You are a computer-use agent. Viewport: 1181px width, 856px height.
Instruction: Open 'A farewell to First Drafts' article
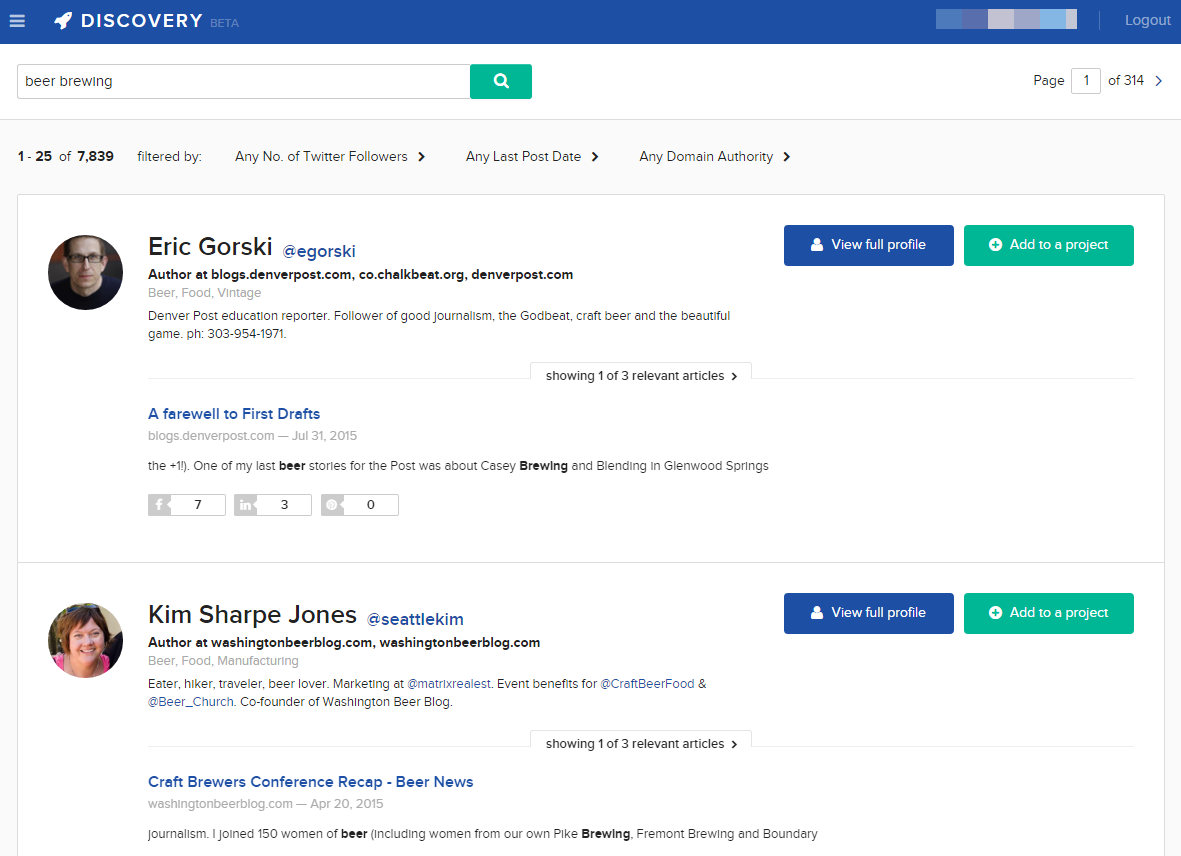234,414
